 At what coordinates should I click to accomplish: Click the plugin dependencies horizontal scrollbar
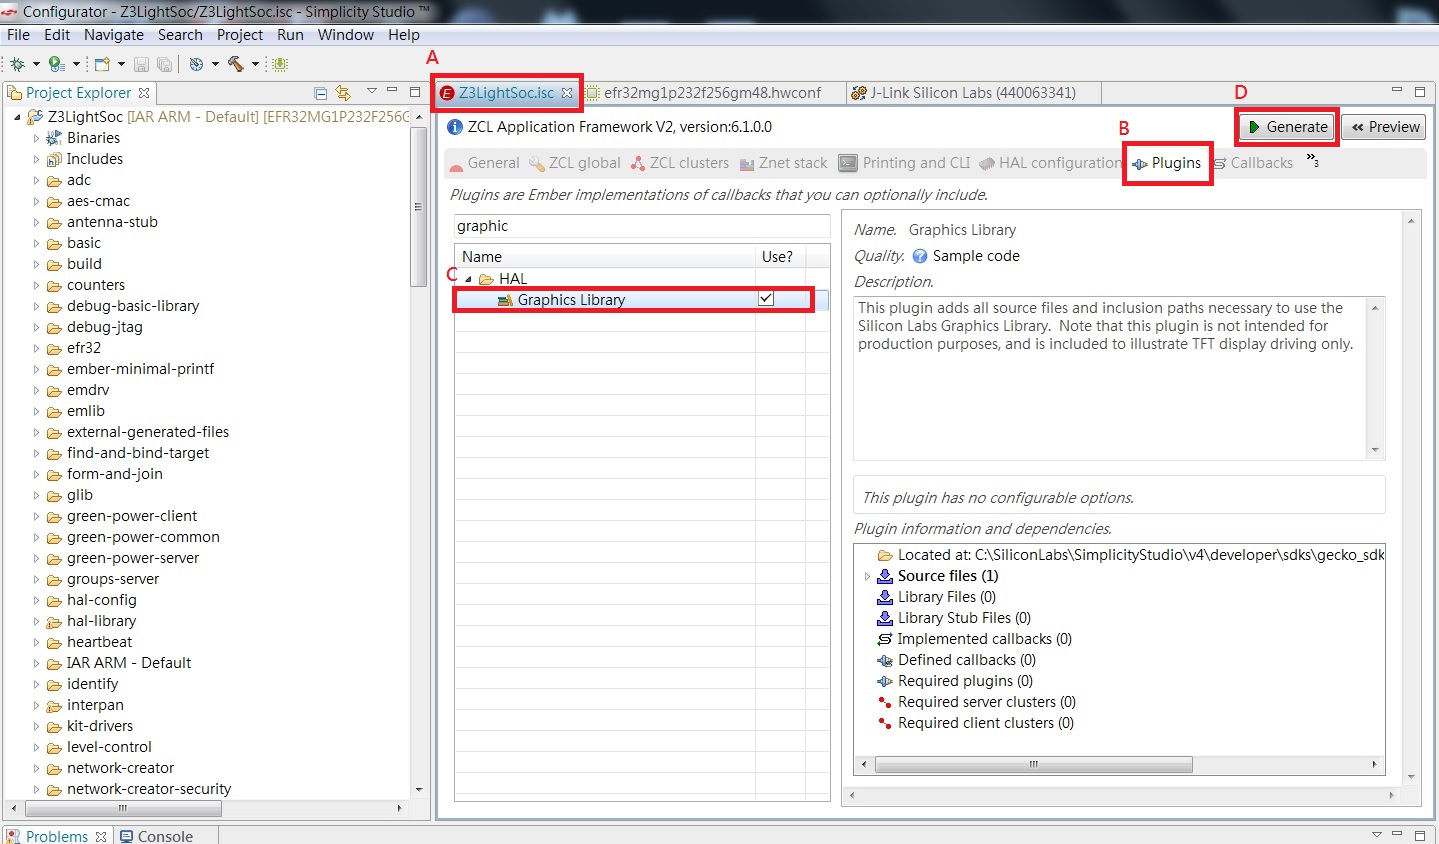click(x=1034, y=765)
